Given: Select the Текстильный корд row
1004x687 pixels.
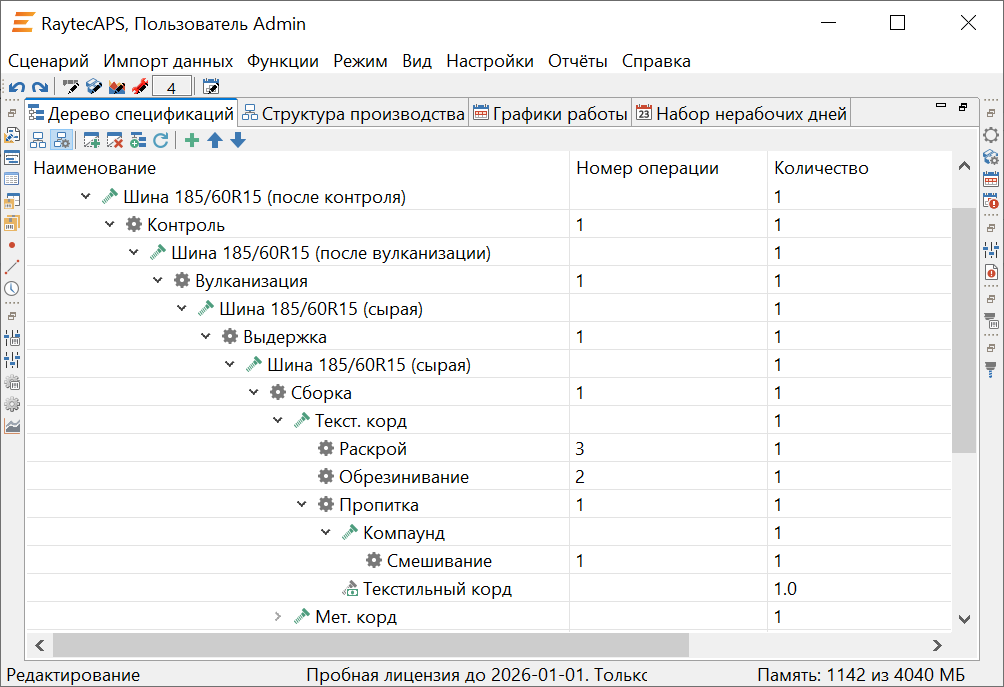Looking at the screenshot, I should click(x=489, y=589).
